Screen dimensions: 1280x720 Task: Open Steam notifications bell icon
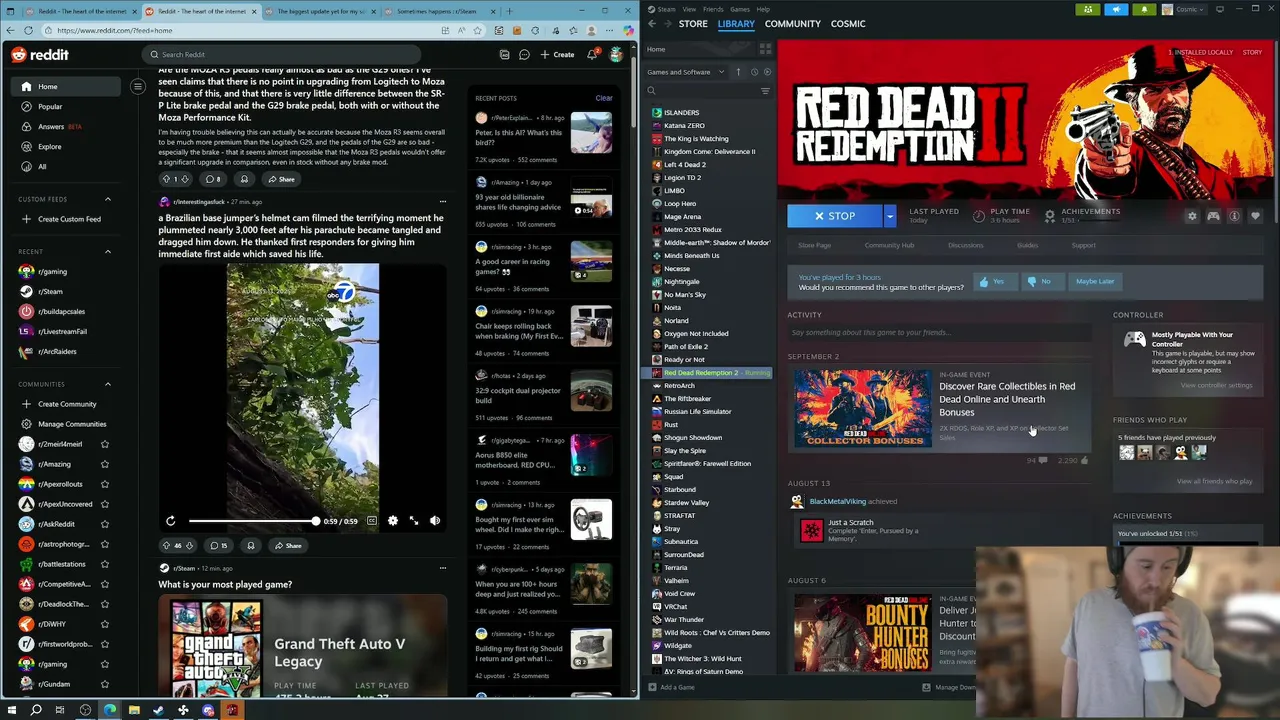pyautogui.click(x=1144, y=9)
